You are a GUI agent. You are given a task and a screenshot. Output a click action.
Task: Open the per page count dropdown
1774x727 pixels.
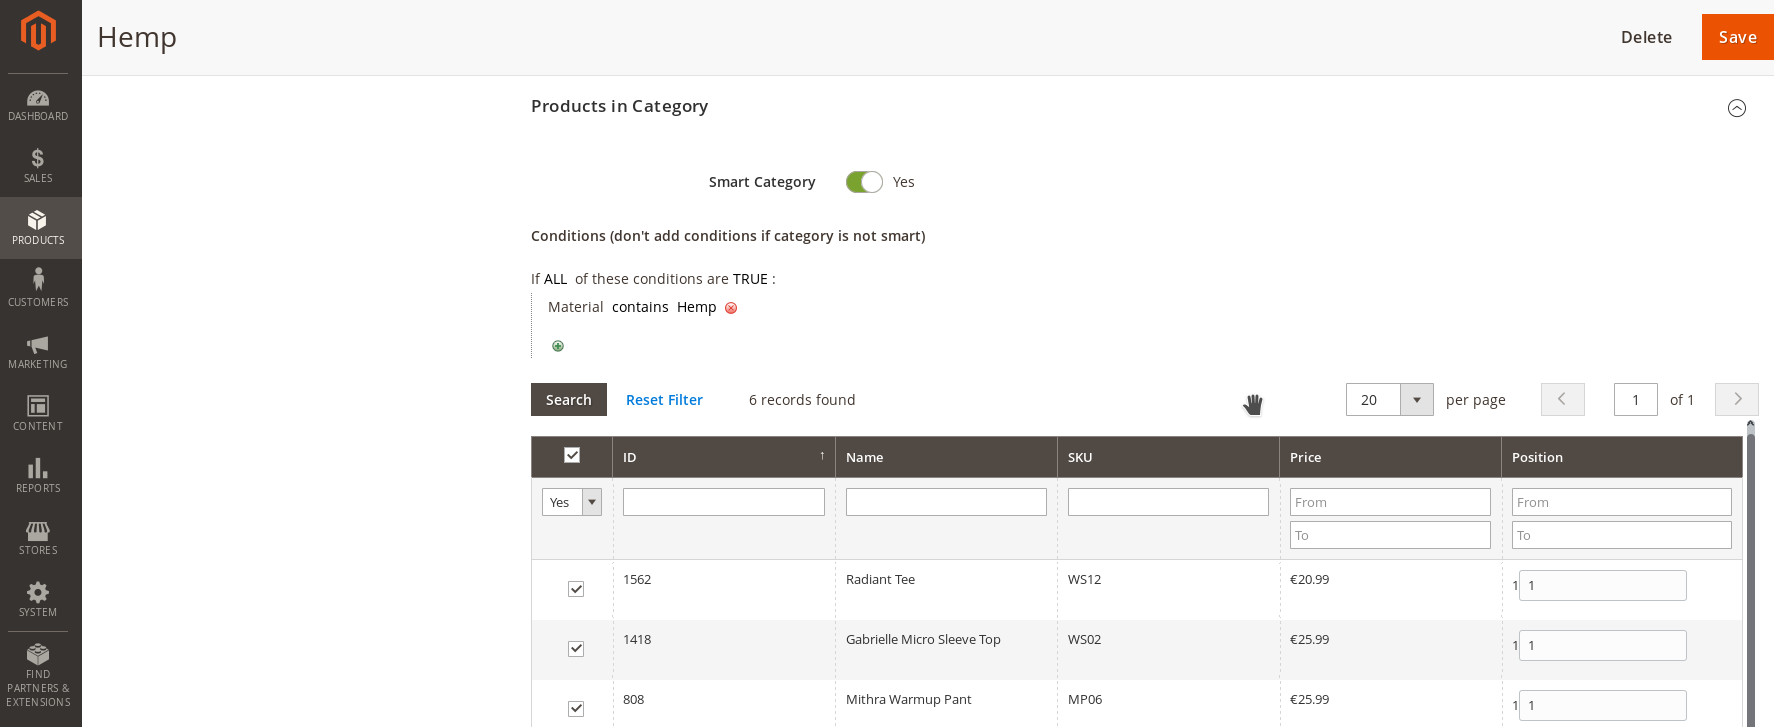1416,400
